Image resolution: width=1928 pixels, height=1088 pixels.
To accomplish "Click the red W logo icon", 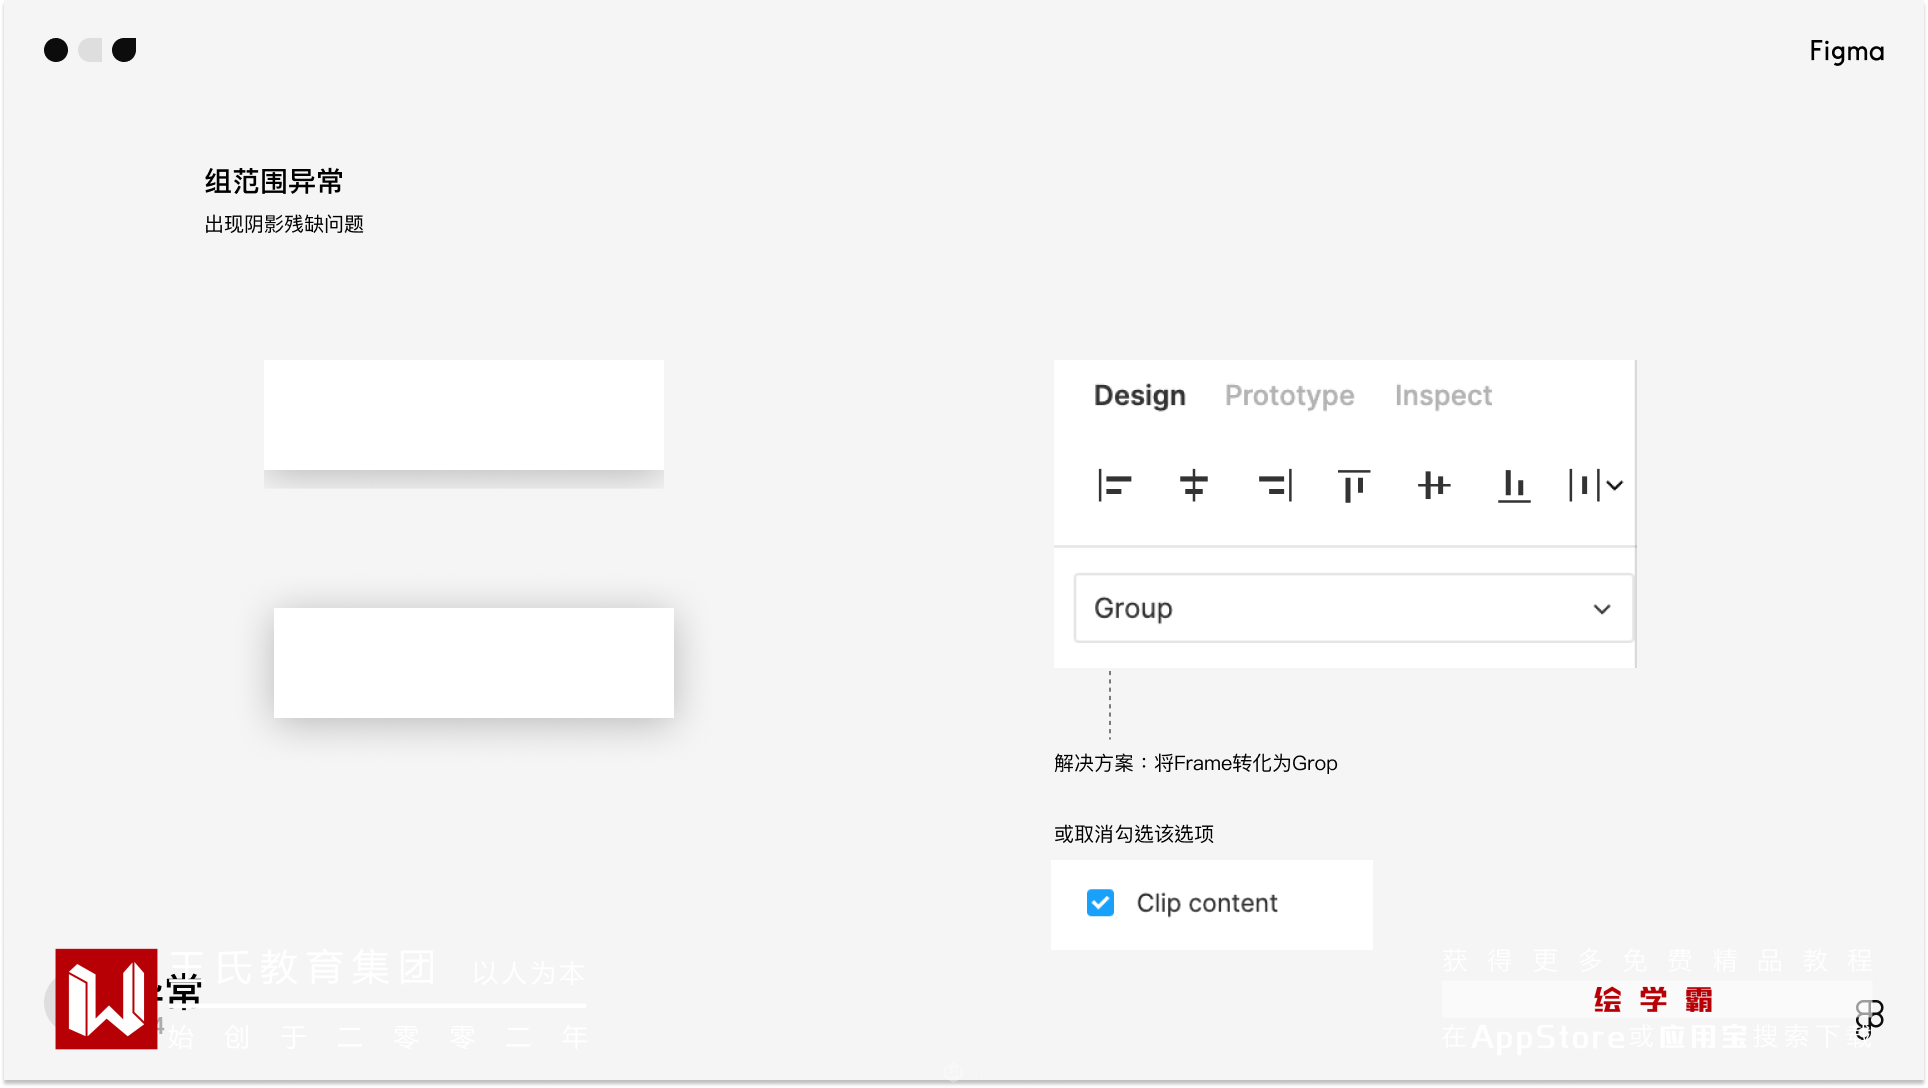I will click(106, 999).
